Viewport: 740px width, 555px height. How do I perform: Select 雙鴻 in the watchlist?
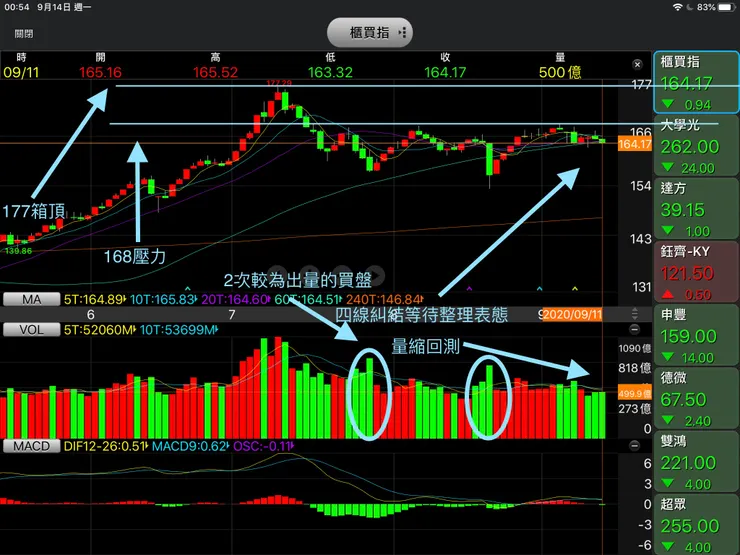[696, 462]
